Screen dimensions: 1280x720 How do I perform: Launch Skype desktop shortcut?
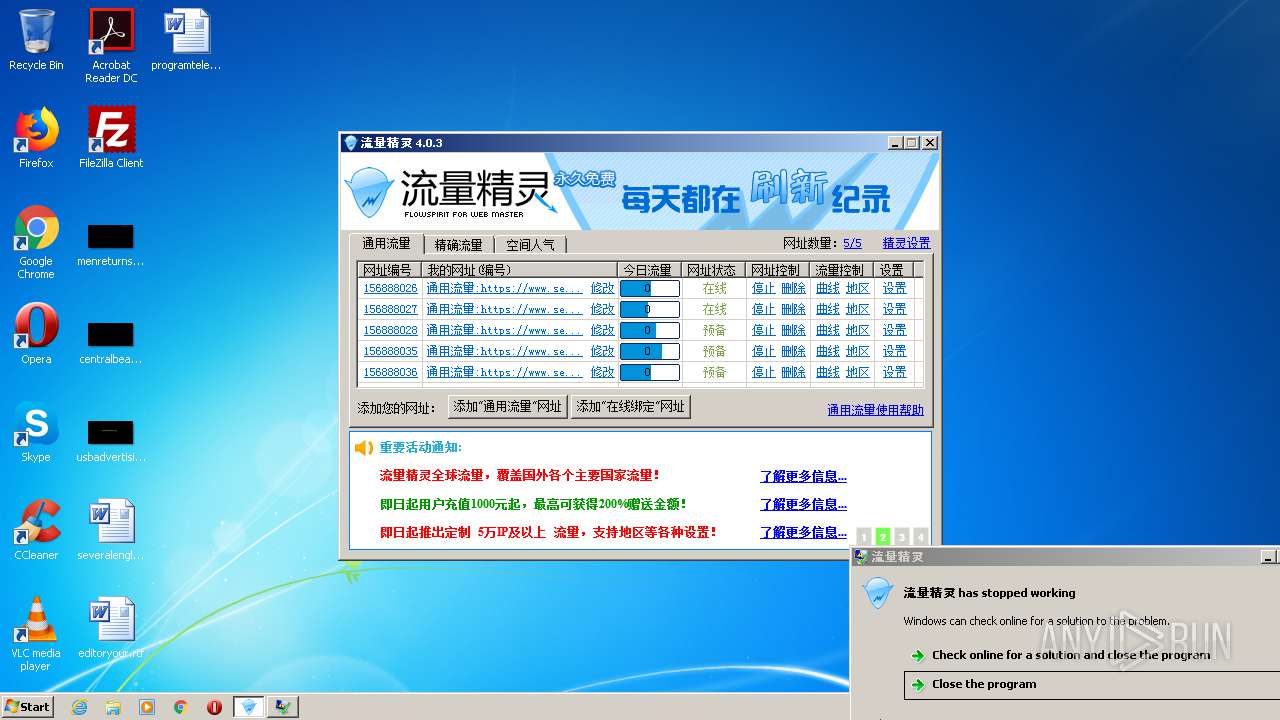[x=36, y=432]
